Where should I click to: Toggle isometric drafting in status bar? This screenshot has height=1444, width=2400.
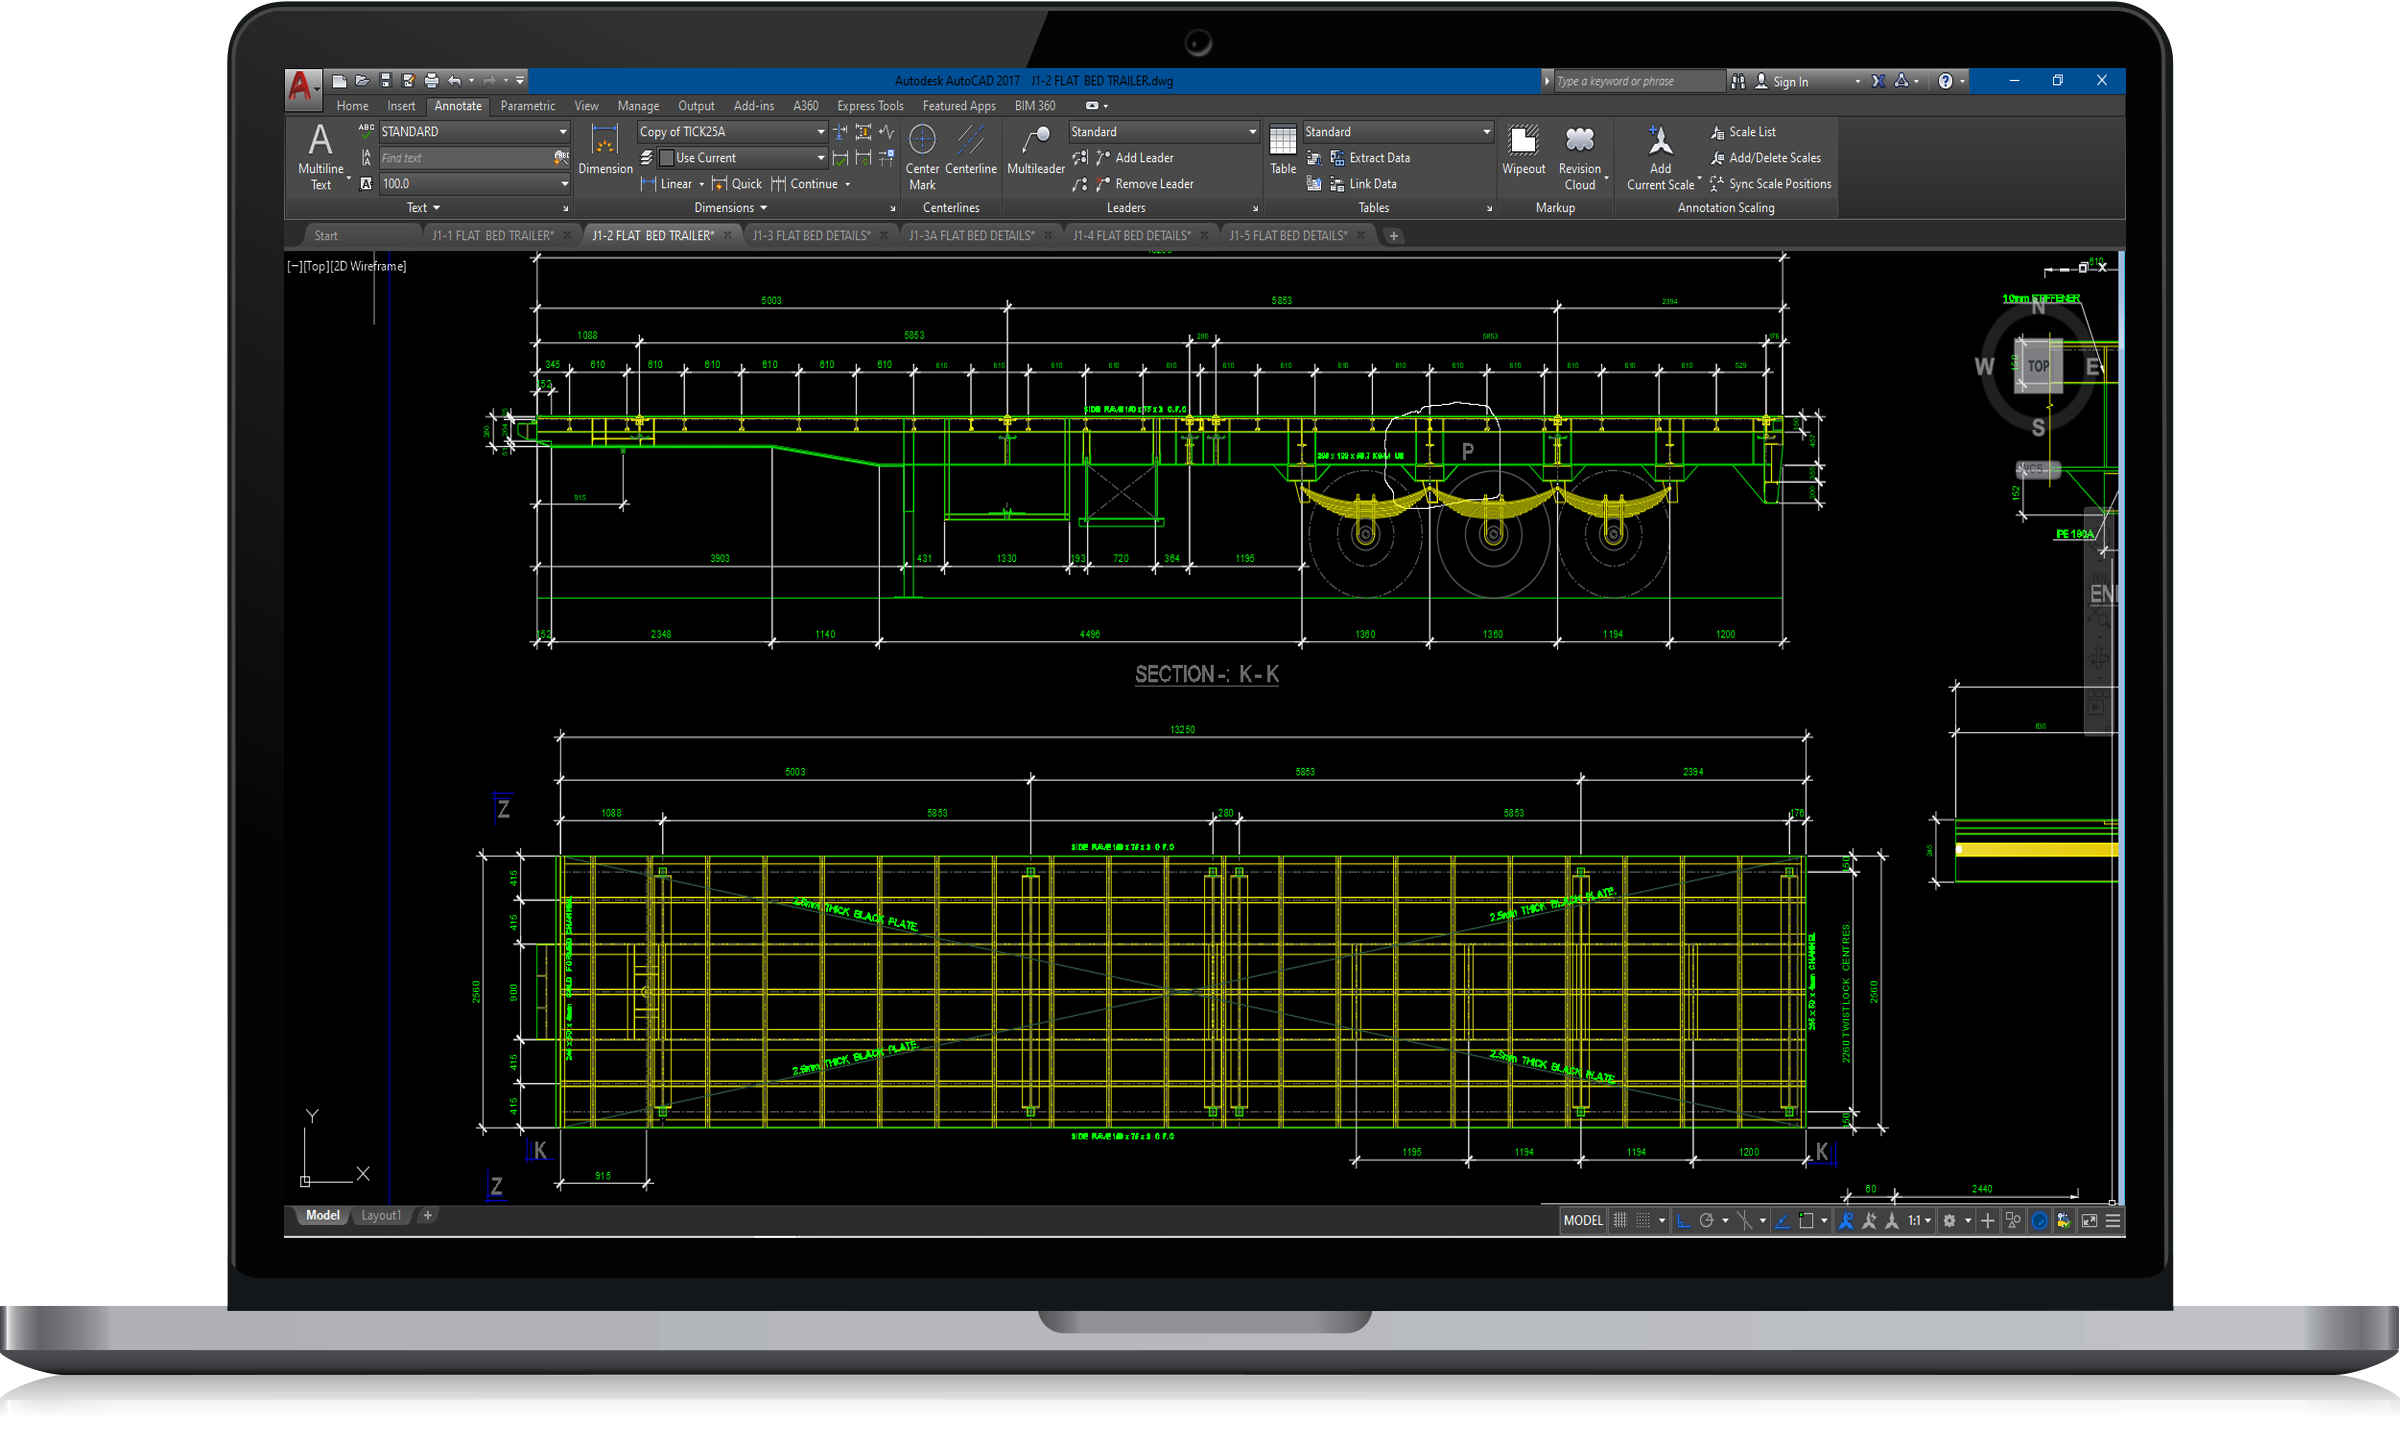(x=1744, y=1220)
